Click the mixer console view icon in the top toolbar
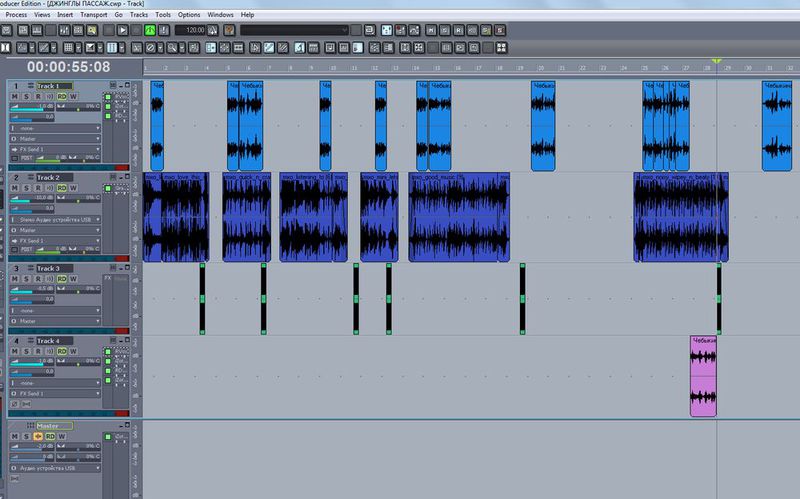The height and width of the screenshot is (499, 800). [x=64, y=30]
